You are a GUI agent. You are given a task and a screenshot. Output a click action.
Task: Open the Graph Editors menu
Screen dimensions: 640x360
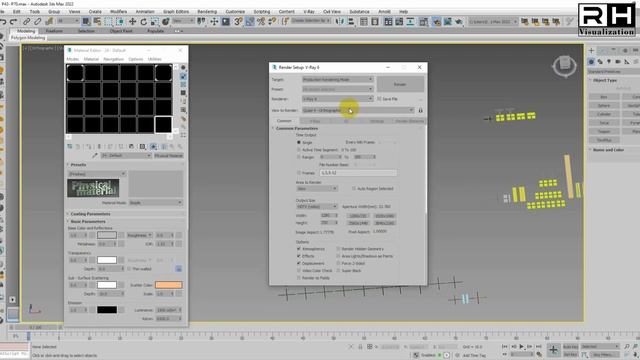(x=176, y=11)
